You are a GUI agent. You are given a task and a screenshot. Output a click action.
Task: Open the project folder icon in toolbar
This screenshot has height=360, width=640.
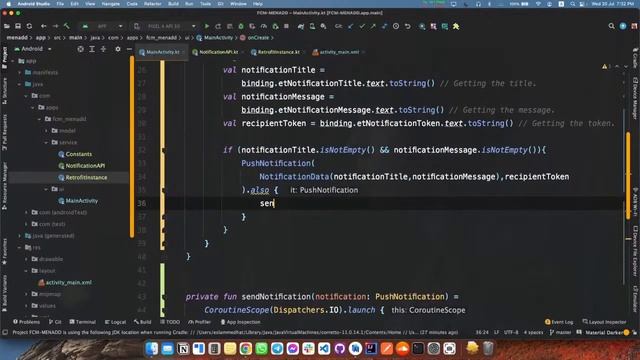7,26
